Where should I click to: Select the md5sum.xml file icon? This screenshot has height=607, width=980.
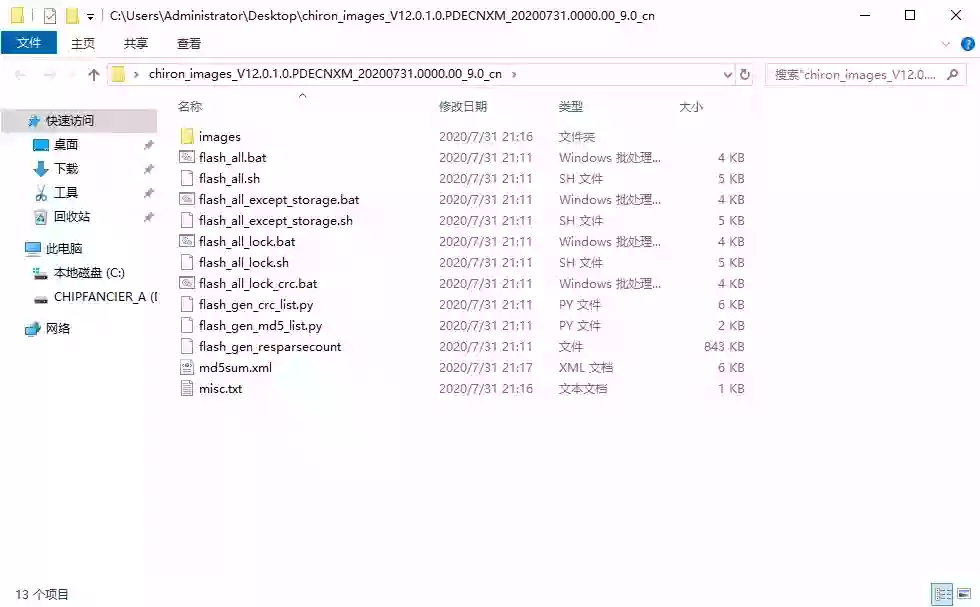click(187, 368)
